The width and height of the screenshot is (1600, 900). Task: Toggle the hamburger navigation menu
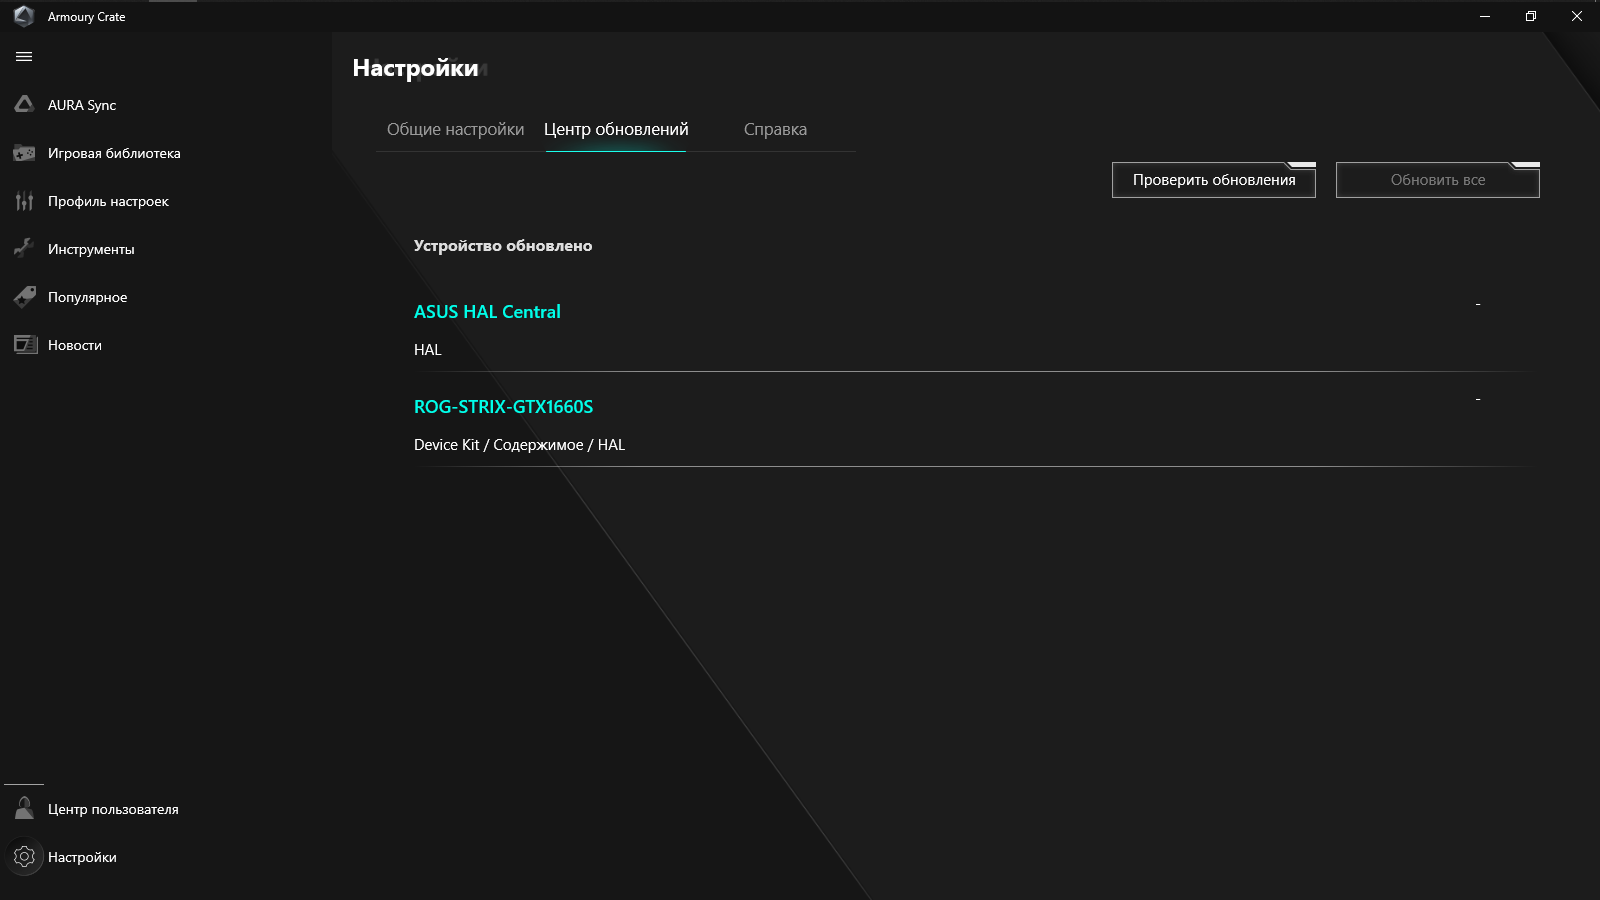click(x=24, y=57)
